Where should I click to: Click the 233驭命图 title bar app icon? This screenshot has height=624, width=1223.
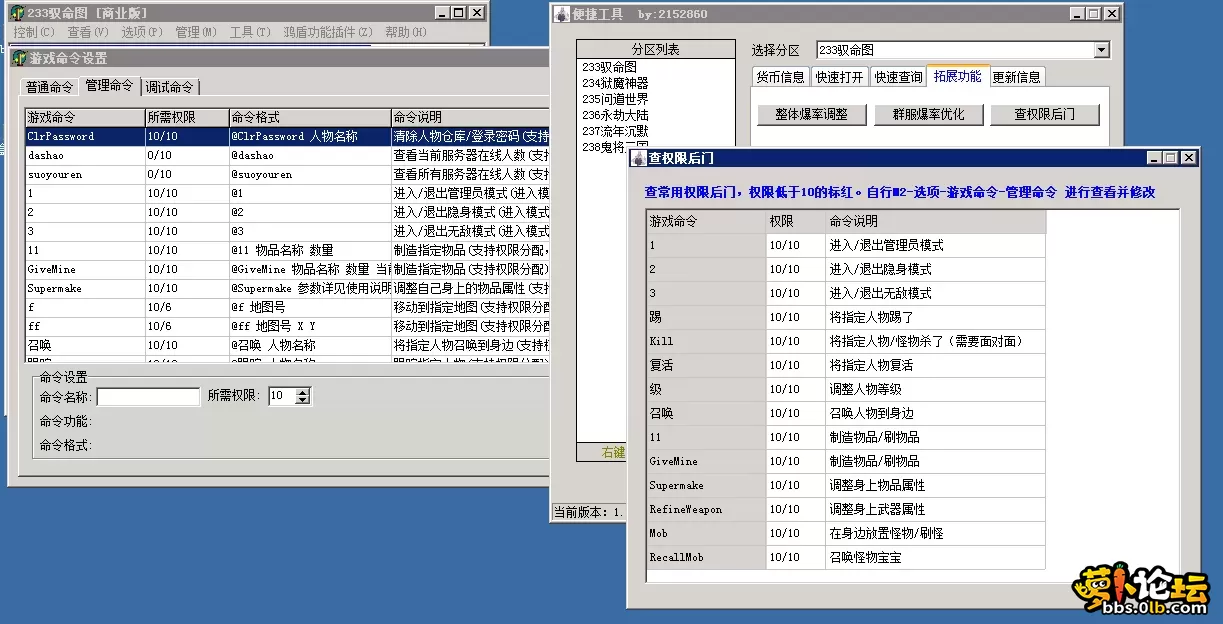17,13
